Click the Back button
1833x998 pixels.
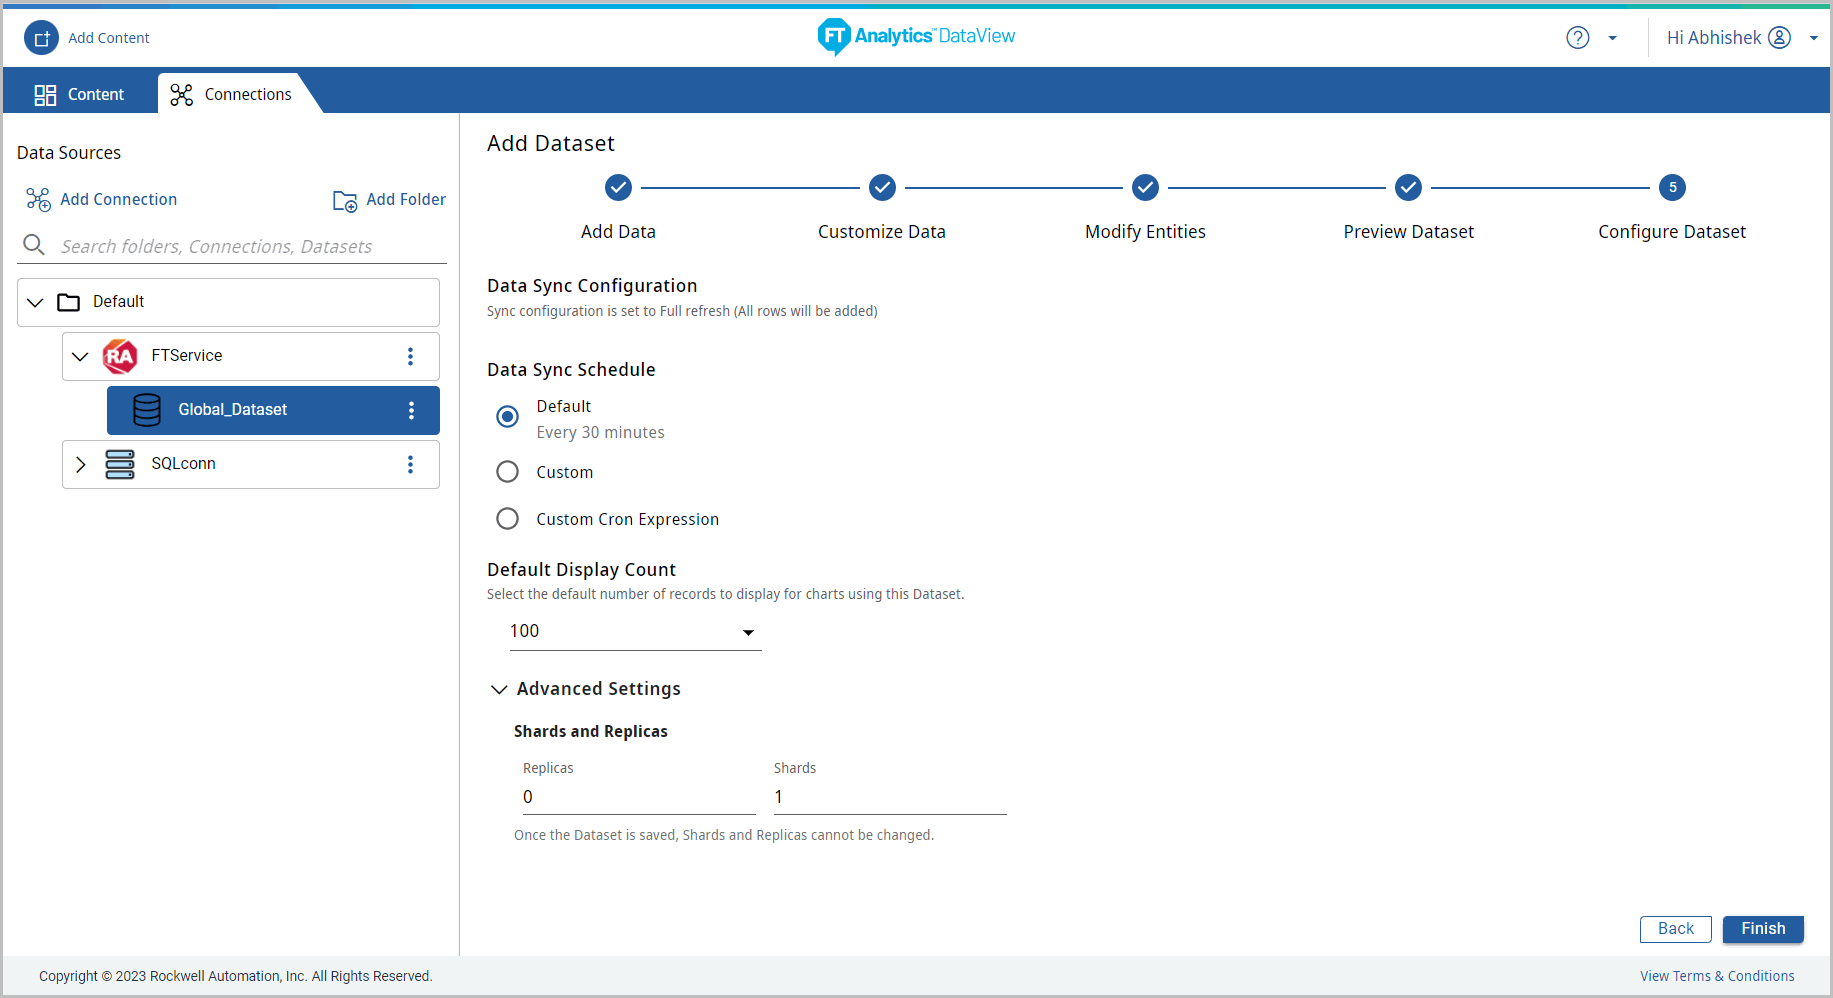pyautogui.click(x=1676, y=929)
